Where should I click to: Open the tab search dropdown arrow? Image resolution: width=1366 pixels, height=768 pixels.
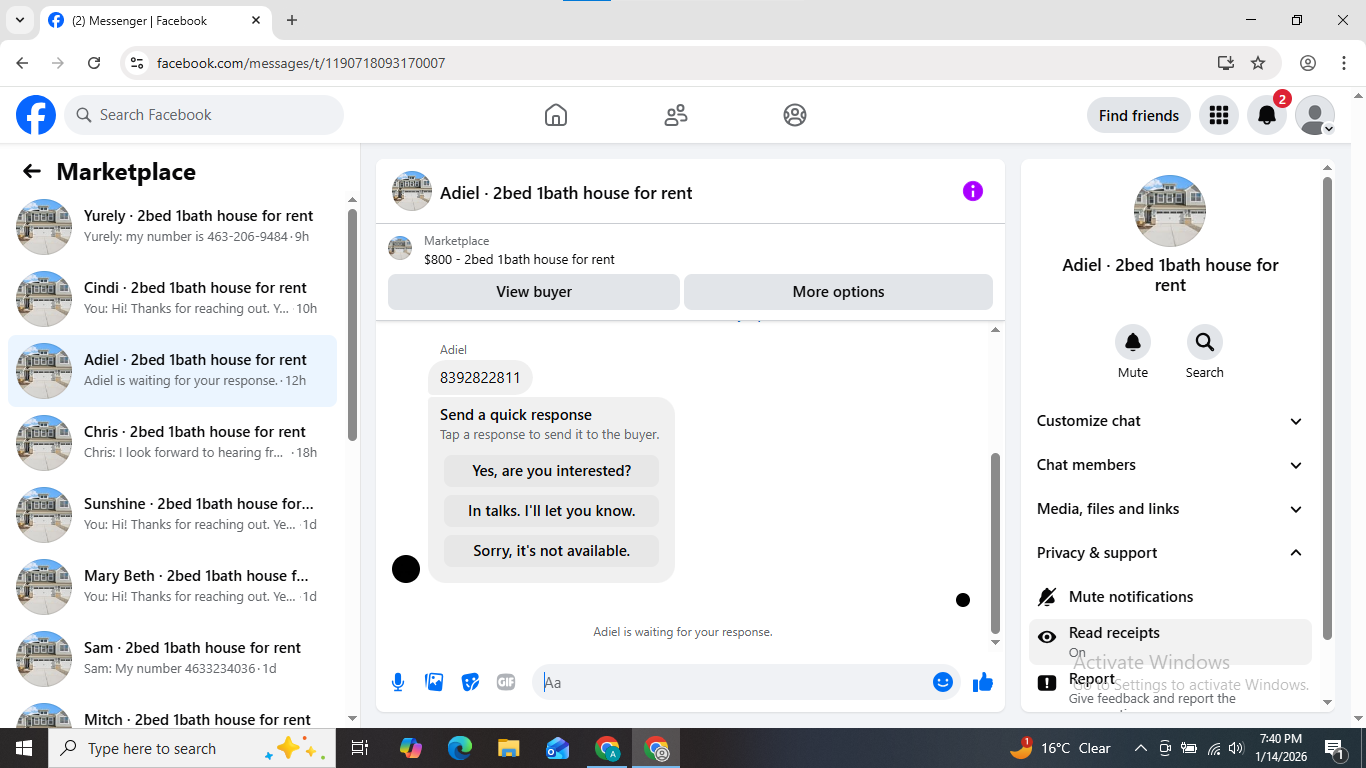[19, 20]
